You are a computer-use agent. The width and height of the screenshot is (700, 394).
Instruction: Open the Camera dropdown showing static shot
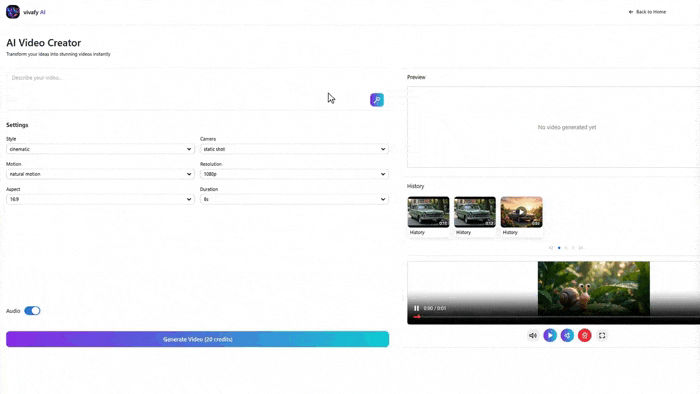(294, 149)
